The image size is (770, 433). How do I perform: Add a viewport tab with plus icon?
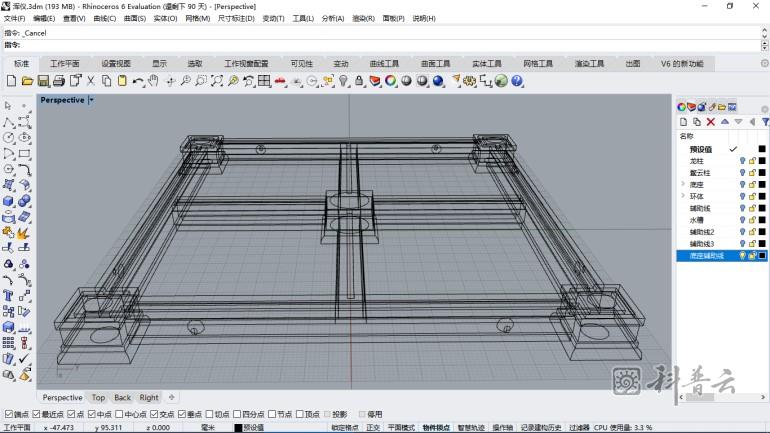(x=171, y=397)
